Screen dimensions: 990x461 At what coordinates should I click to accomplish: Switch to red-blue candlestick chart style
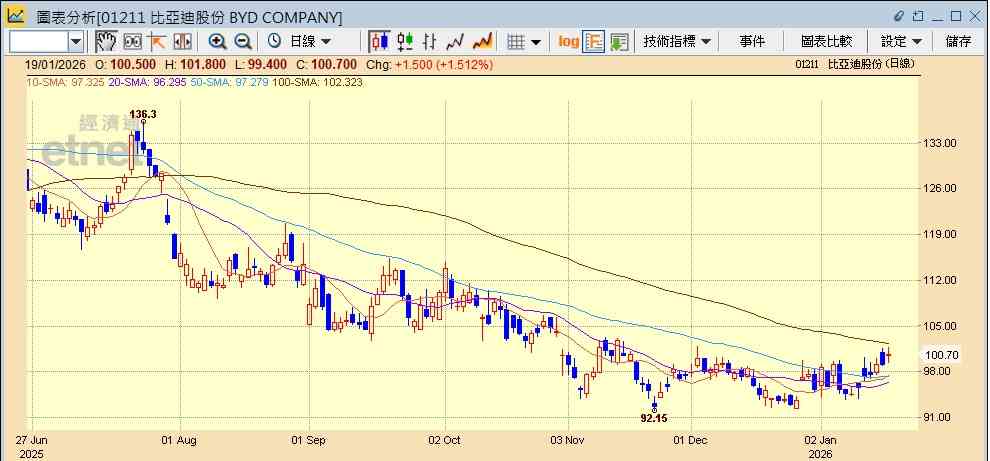[379, 42]
